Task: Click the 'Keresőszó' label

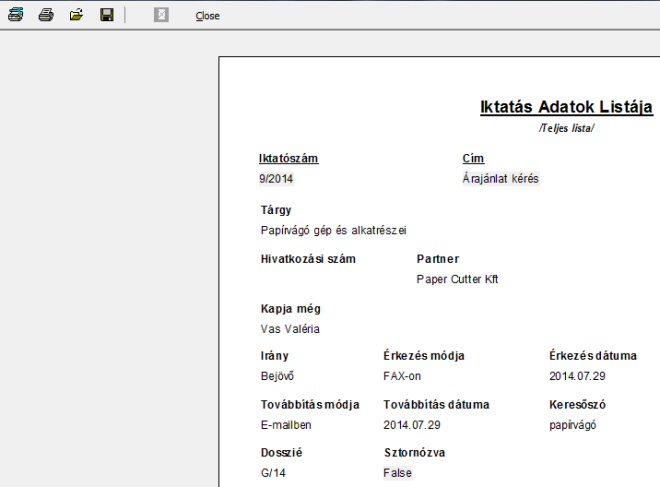Action: point(577,405)
